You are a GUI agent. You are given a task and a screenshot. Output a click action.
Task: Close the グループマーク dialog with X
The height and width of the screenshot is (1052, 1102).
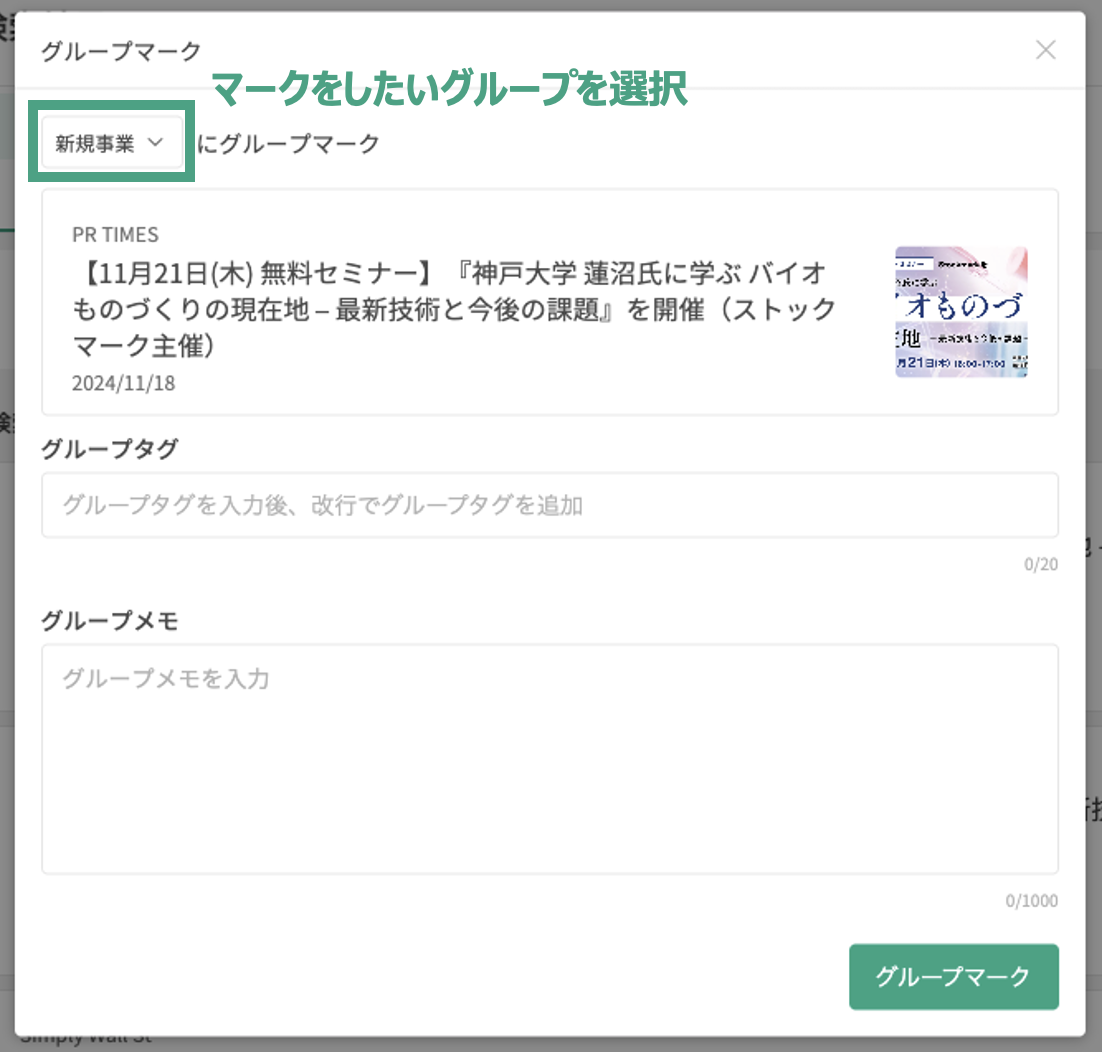[x=1045, y=50]
